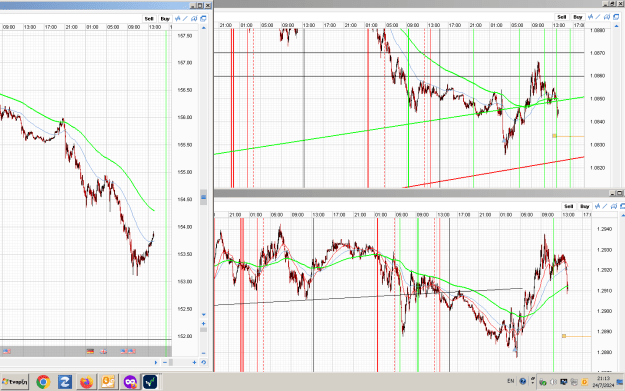Click Sell button in bottom-right chart

(x=568, y=206)
